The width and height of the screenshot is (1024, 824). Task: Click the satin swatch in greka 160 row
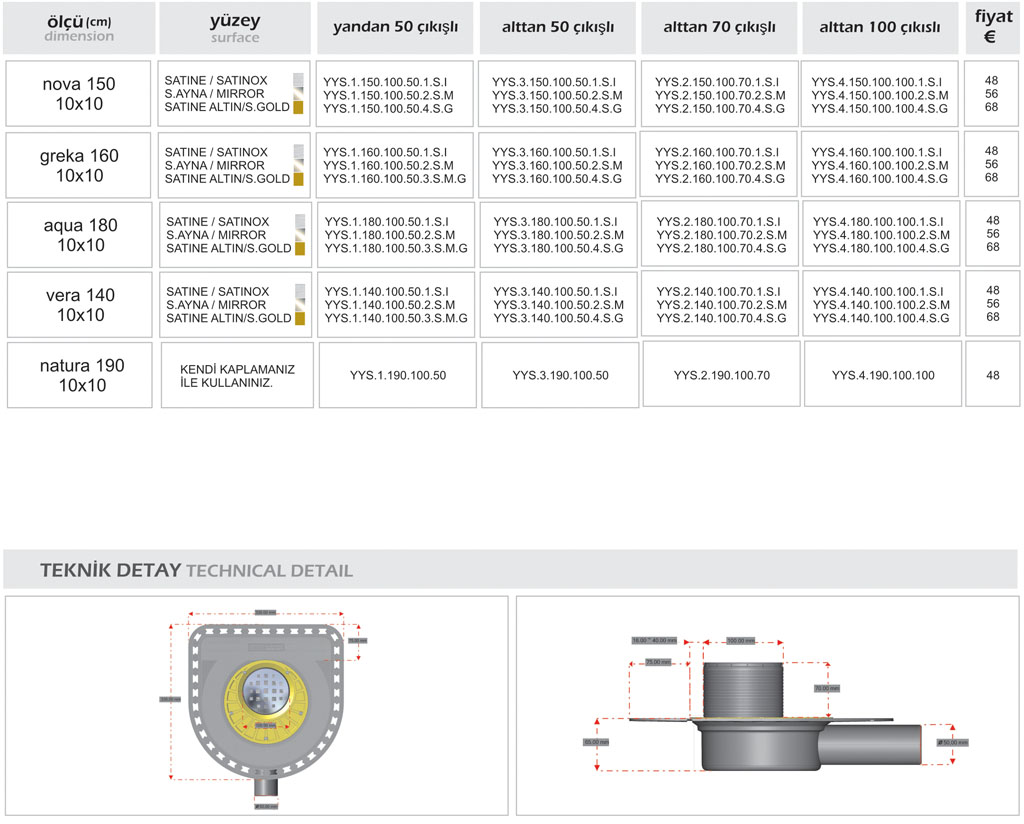[x=298, y=152]
